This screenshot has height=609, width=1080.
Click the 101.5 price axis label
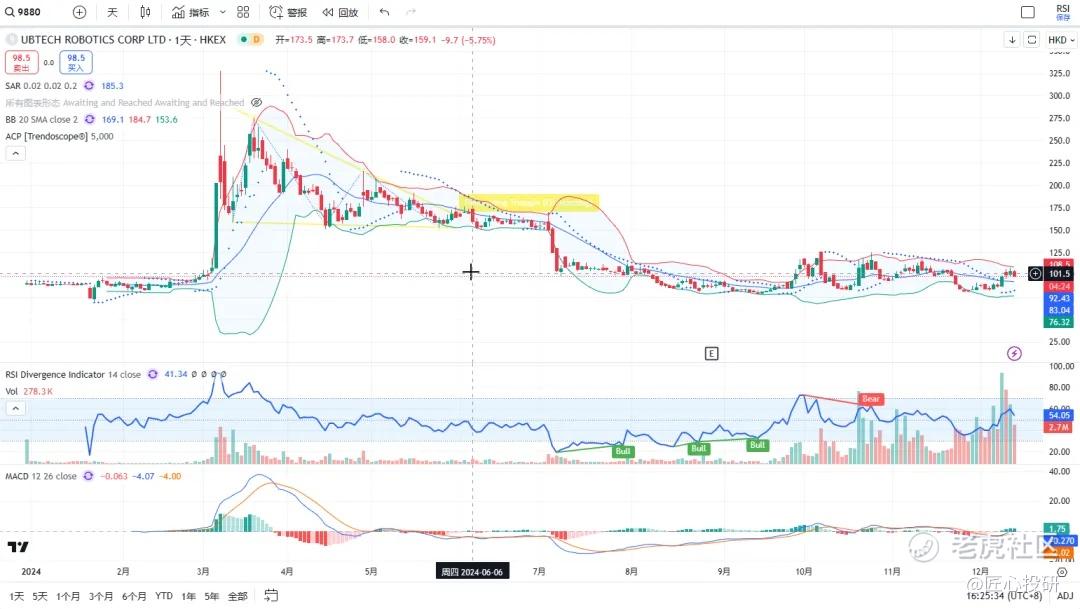pyautogui.click(x=1059, y=273)
